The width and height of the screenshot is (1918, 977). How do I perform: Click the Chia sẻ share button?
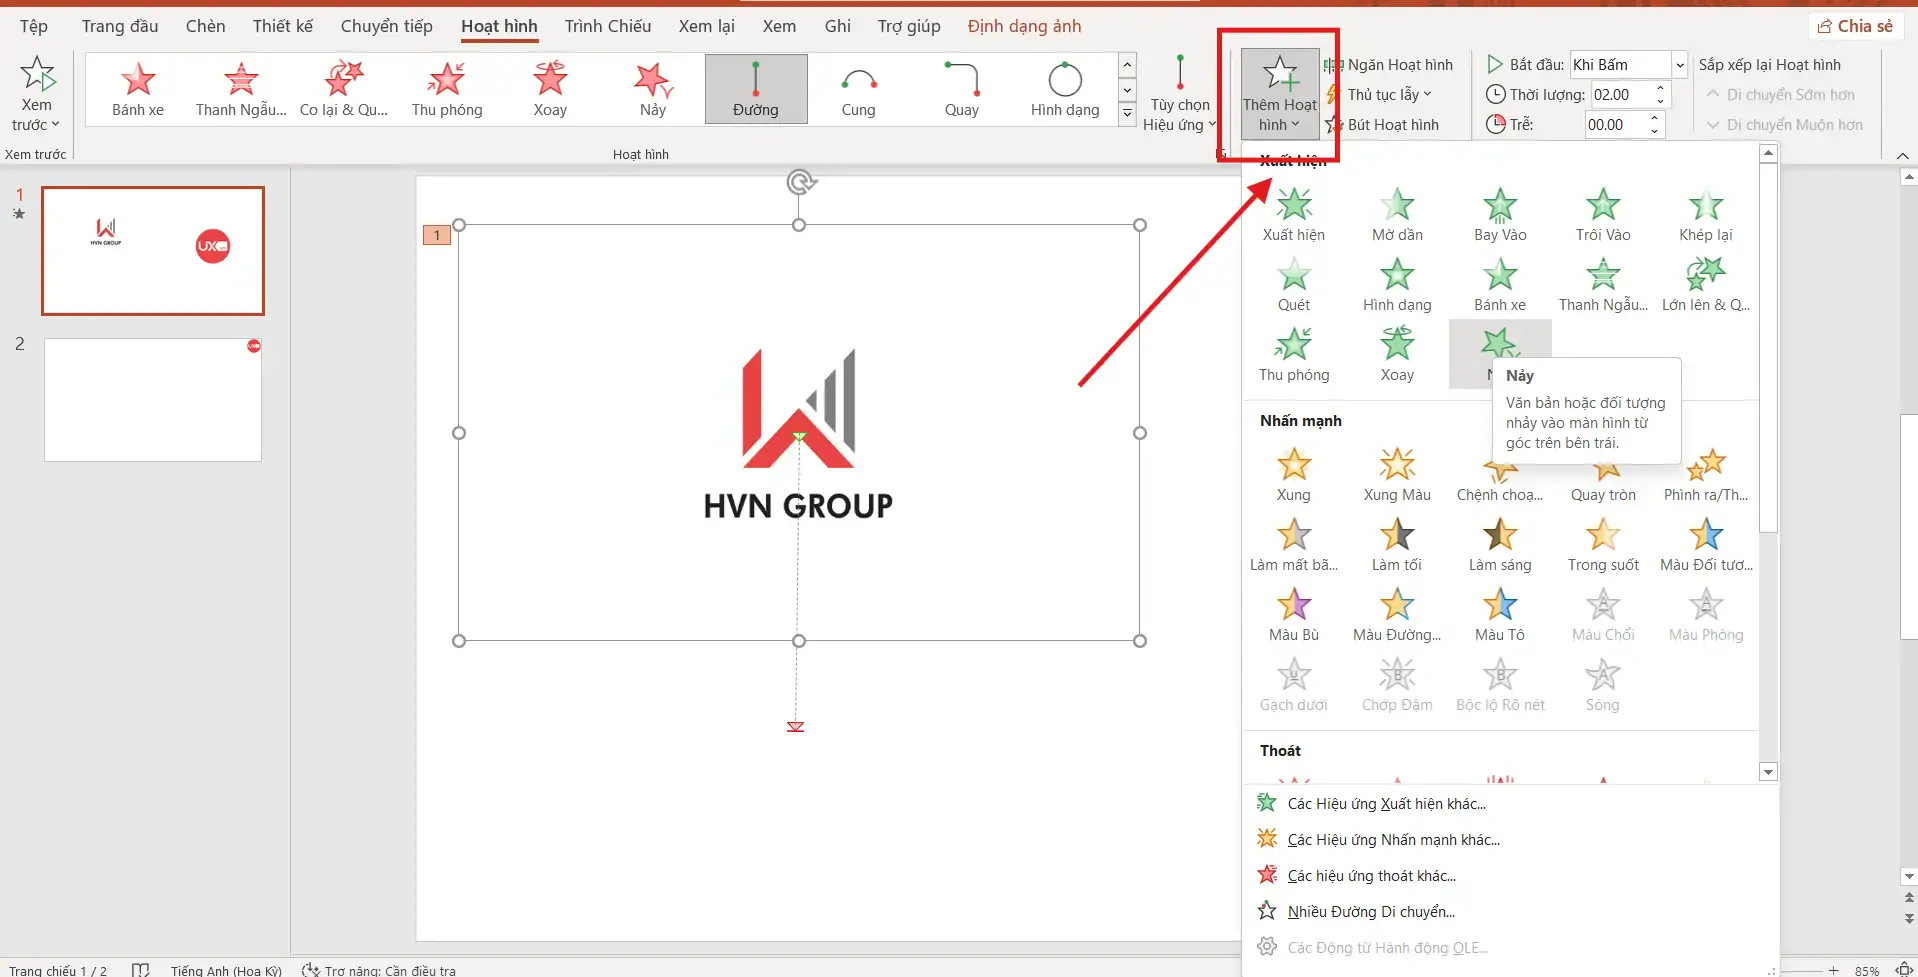1855,26
